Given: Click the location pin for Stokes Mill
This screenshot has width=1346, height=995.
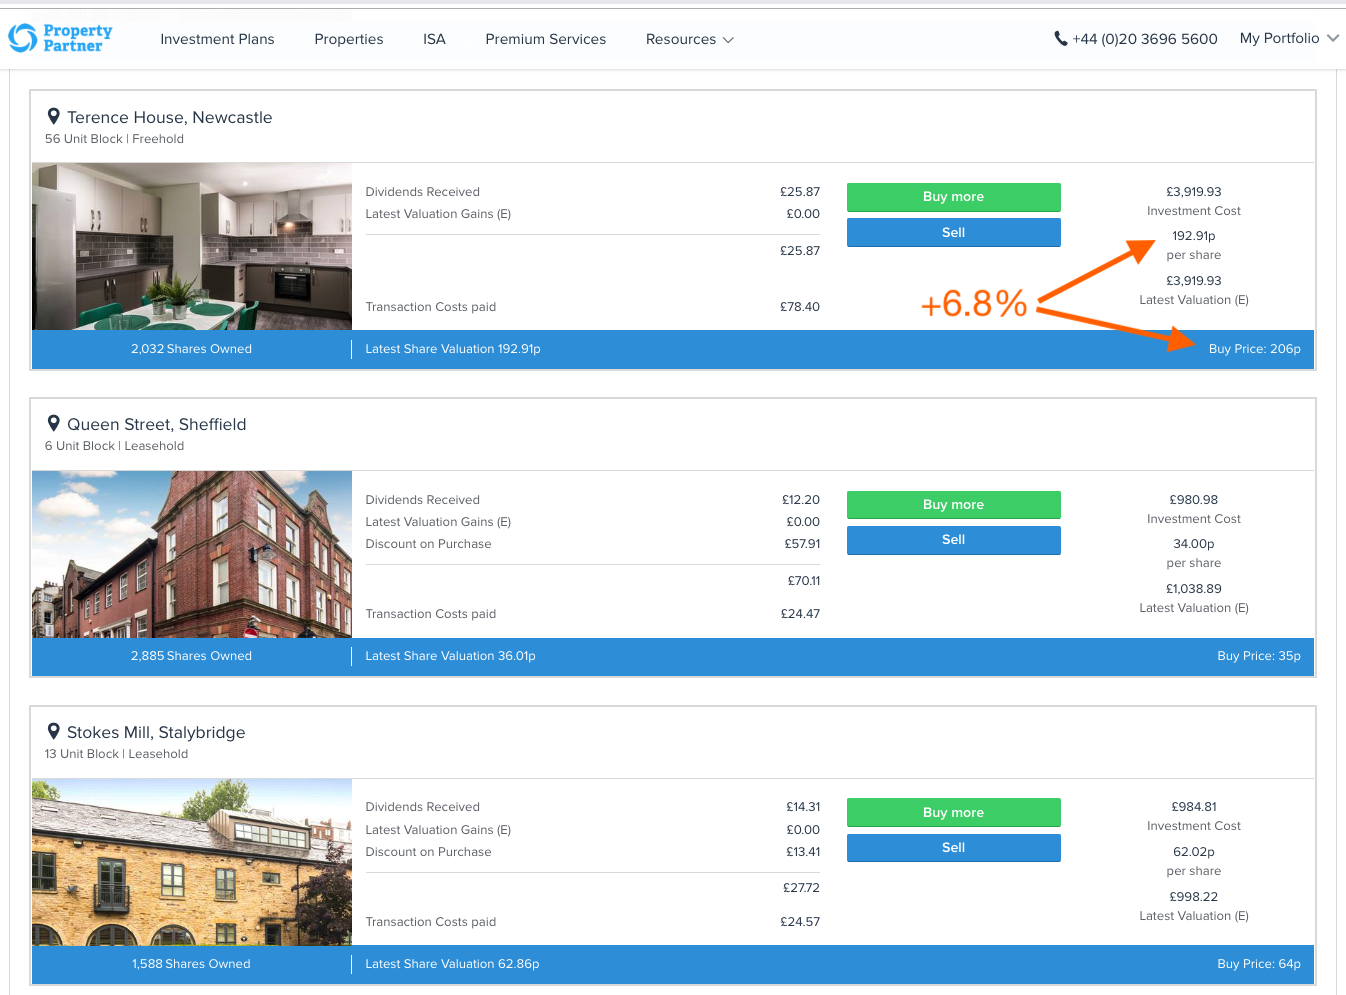Looking at the screenshot, I should point(54,732).
